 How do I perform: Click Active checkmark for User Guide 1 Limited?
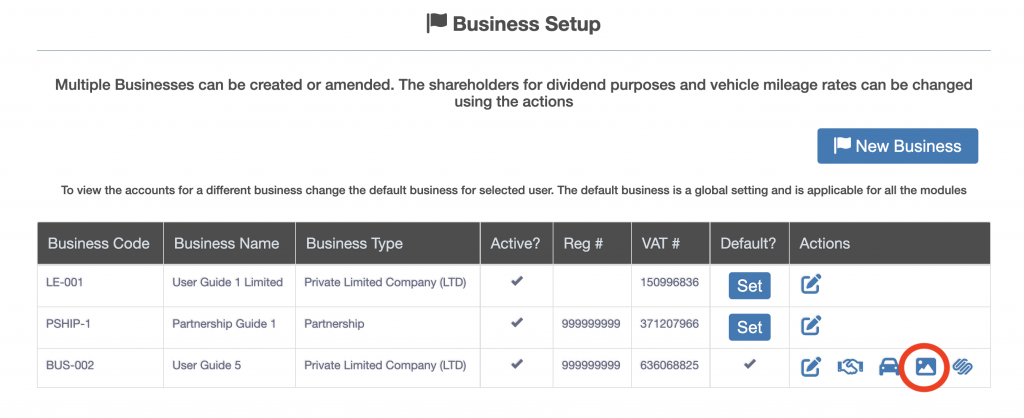click(517, 282)
